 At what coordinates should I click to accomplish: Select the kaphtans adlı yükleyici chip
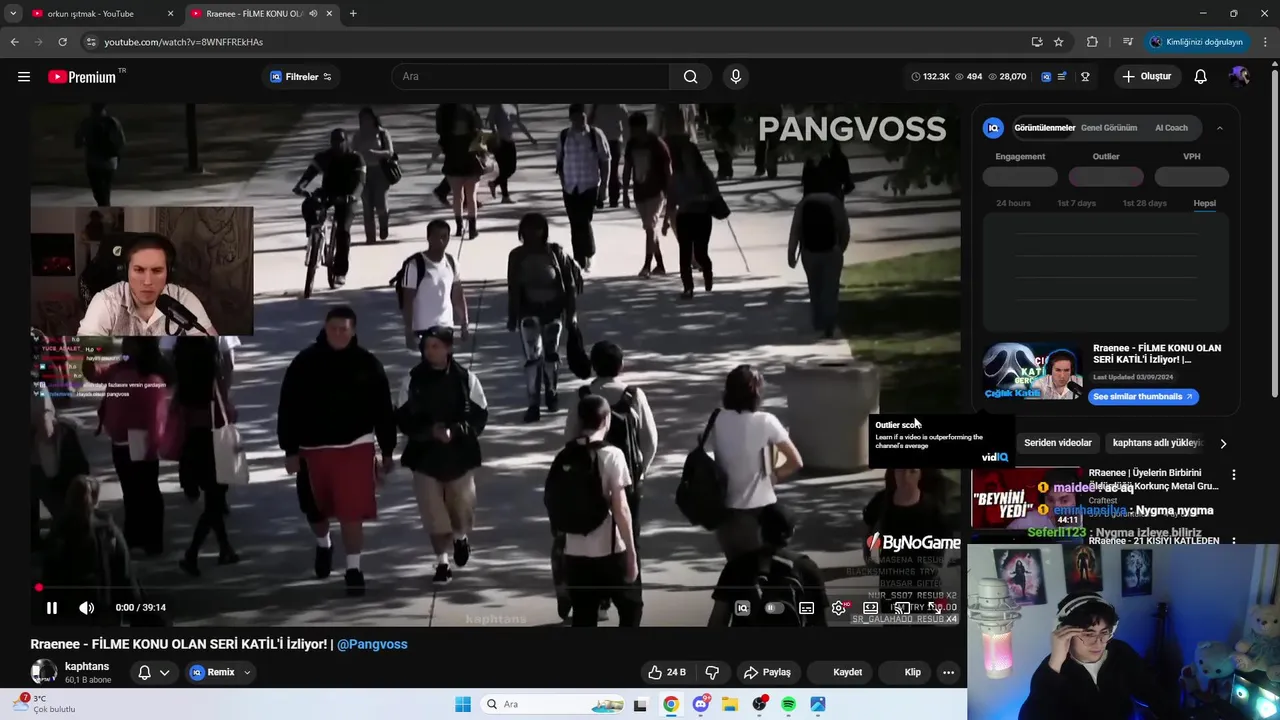coord(1157,443)
